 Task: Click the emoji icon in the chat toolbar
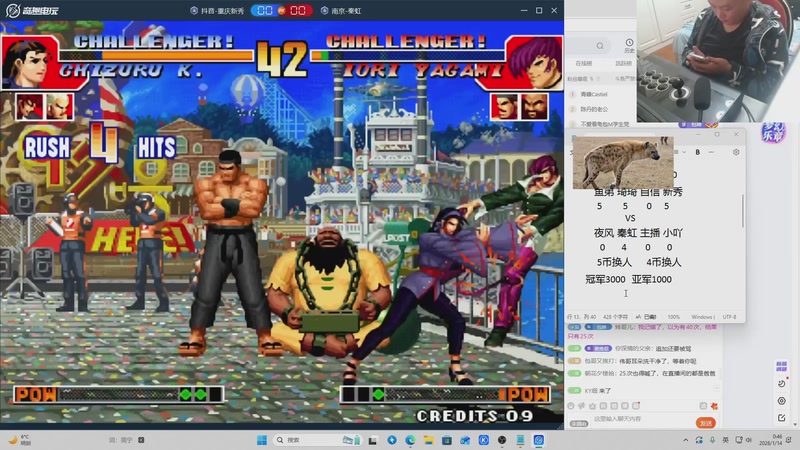(570, 406)
